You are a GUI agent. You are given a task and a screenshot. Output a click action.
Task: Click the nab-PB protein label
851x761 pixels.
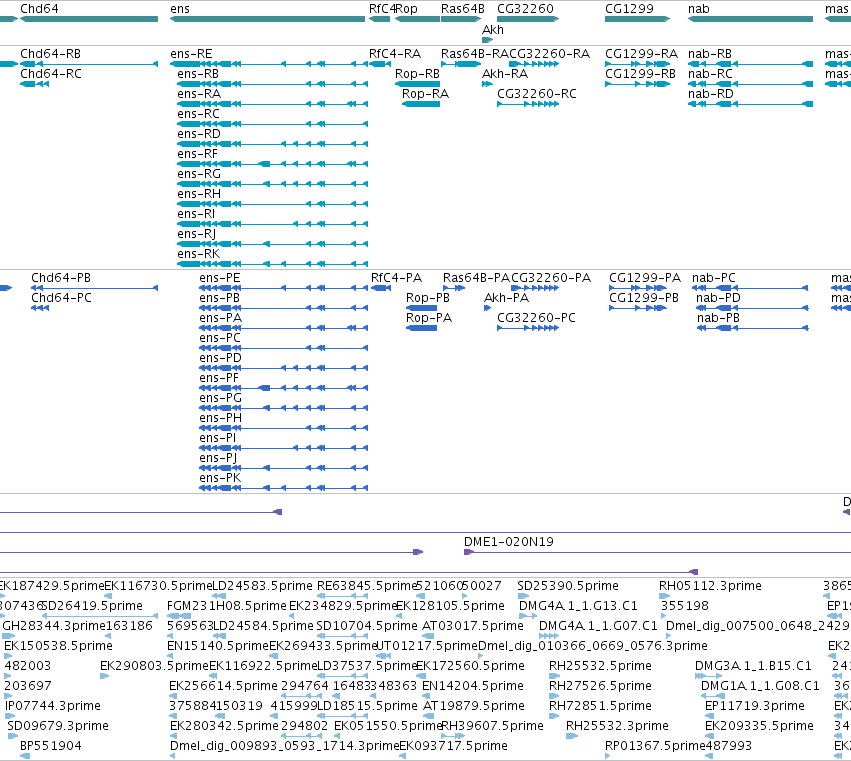point(718,318)
